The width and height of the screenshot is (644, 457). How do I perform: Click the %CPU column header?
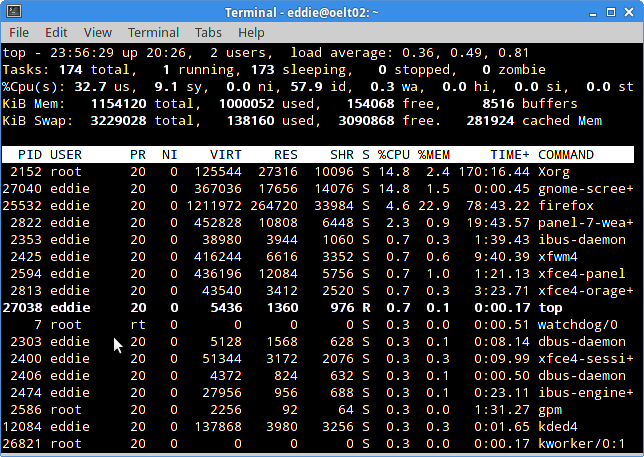[394, 155]
